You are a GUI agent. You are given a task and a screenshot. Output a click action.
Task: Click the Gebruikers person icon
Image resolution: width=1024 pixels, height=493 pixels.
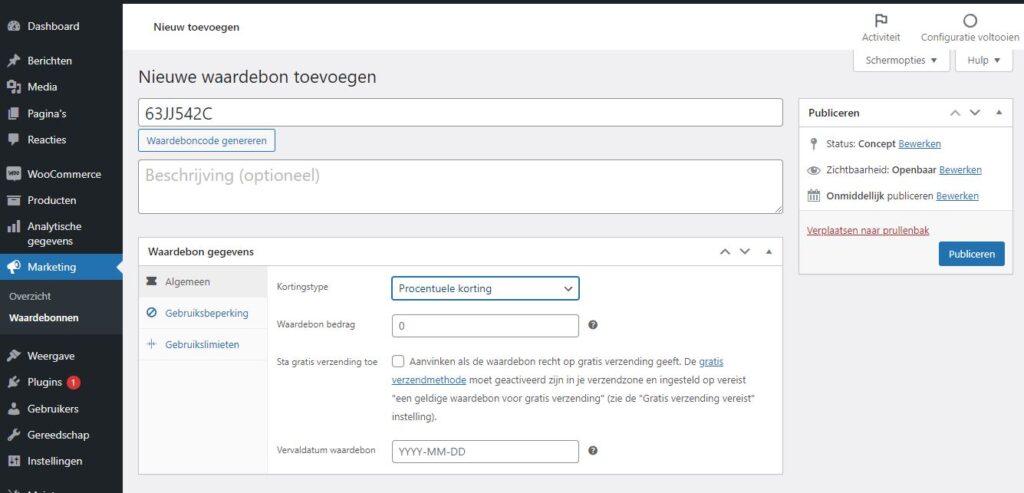pyautogui.click(x=13, y=409)
